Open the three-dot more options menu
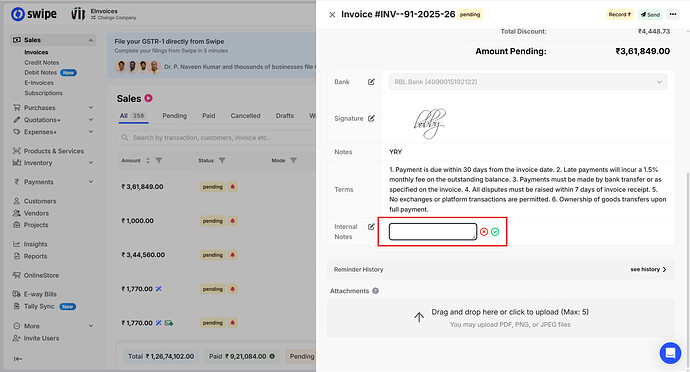The image size is (690, 372). click(x=673, y=15)
